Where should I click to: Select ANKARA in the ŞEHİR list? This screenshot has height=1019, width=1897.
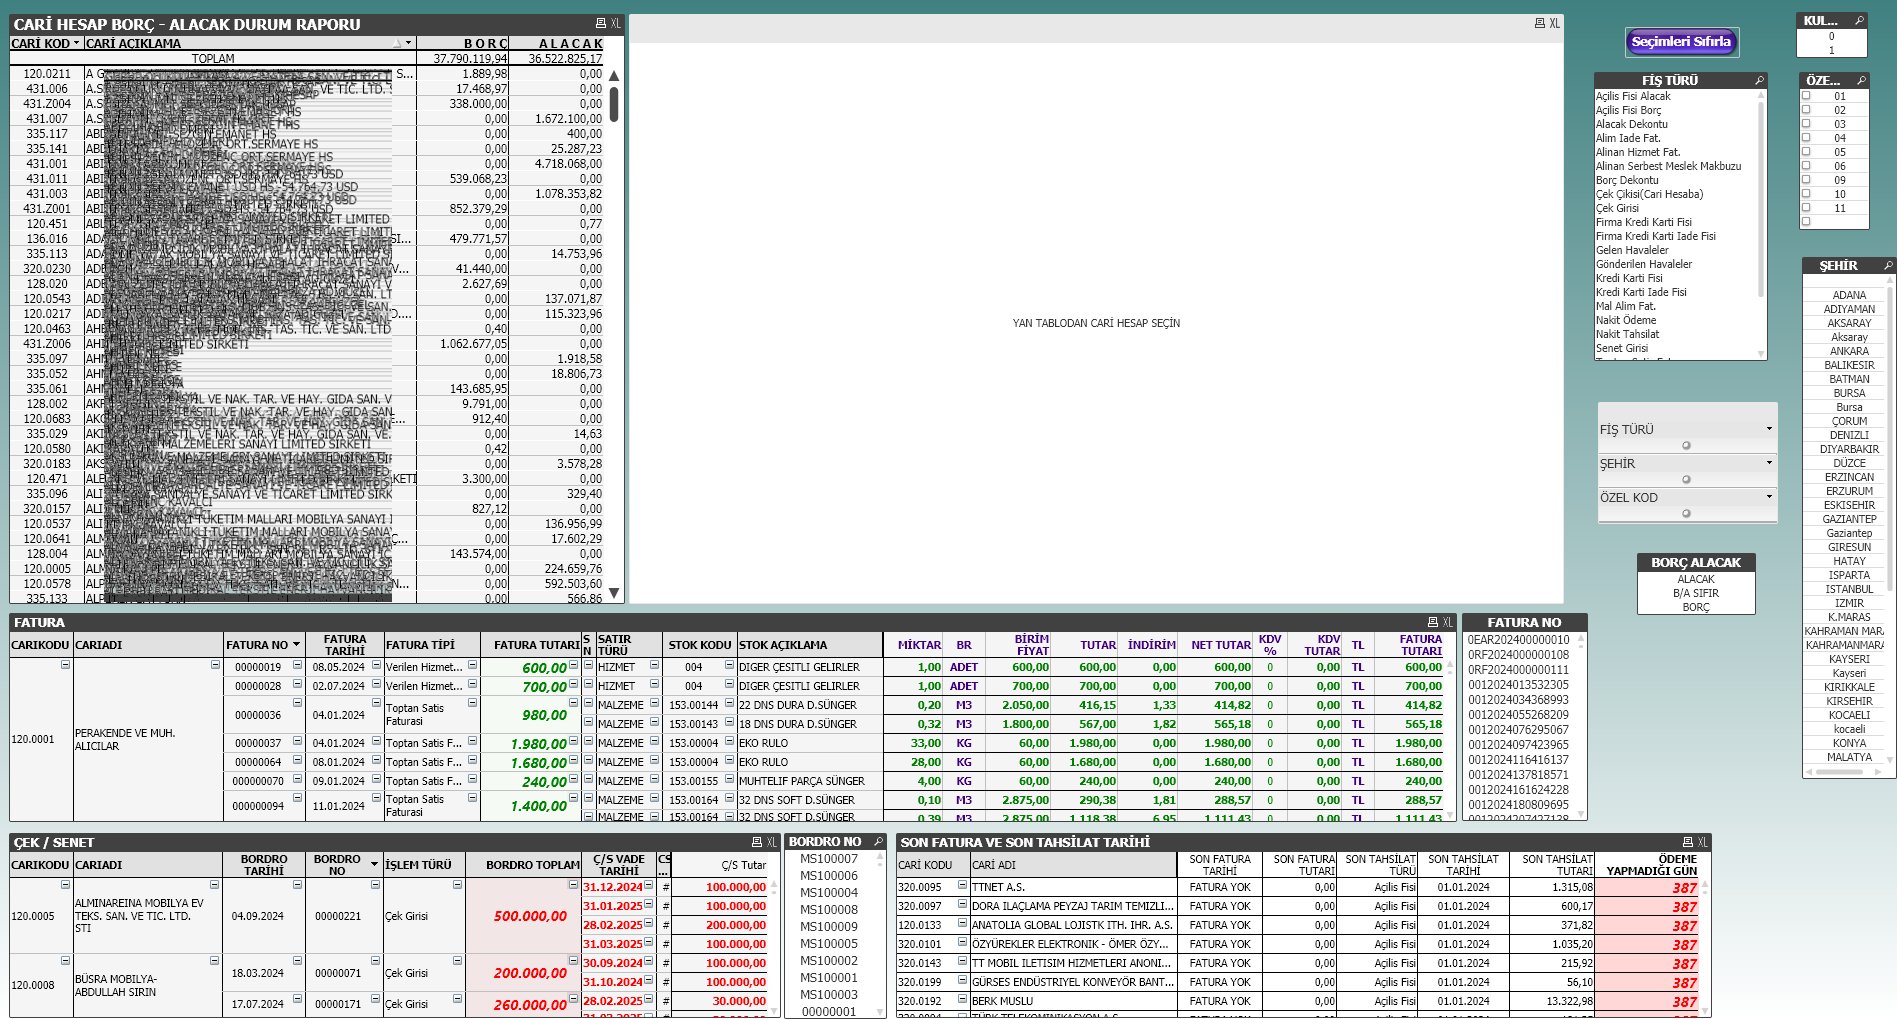1848,351
